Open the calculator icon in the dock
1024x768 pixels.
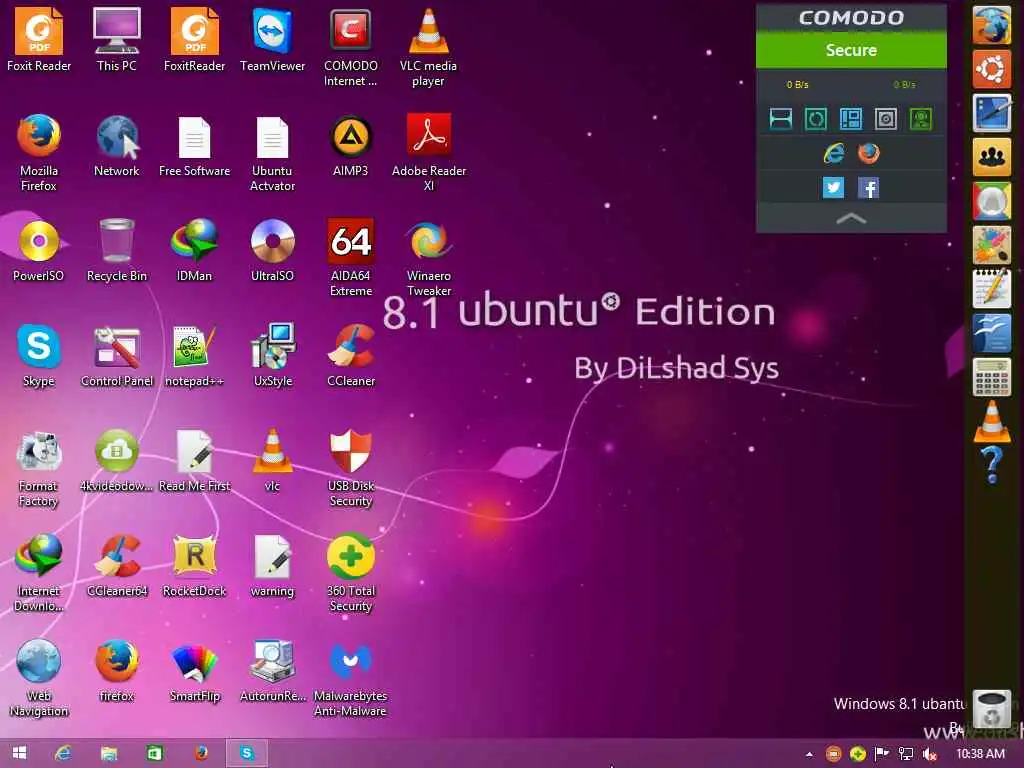click(x=991, y=376)
